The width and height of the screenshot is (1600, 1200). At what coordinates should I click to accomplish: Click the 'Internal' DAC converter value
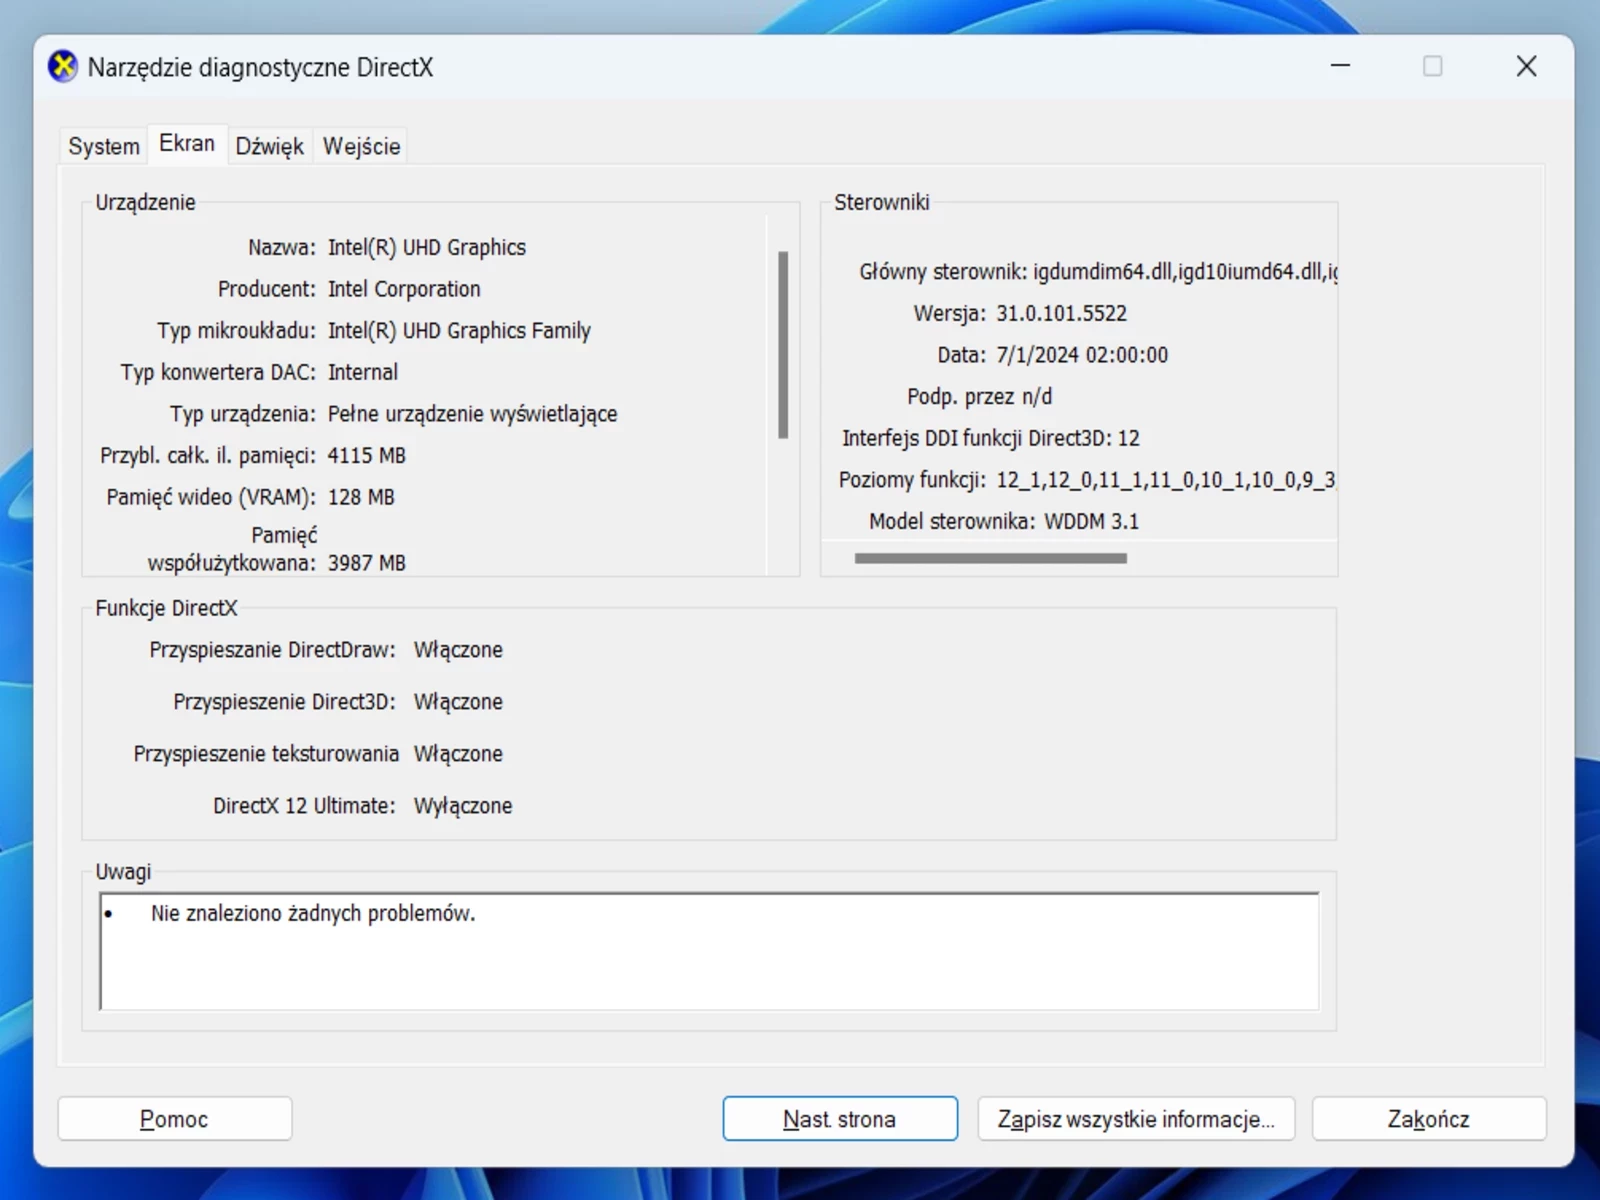tap(363, 372)
